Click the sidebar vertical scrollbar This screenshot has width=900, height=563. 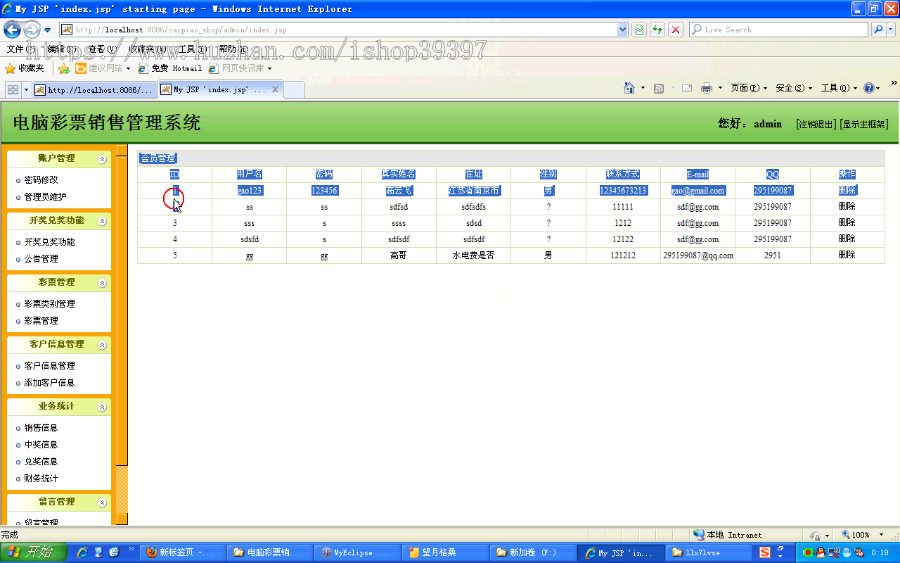[122, 335]
